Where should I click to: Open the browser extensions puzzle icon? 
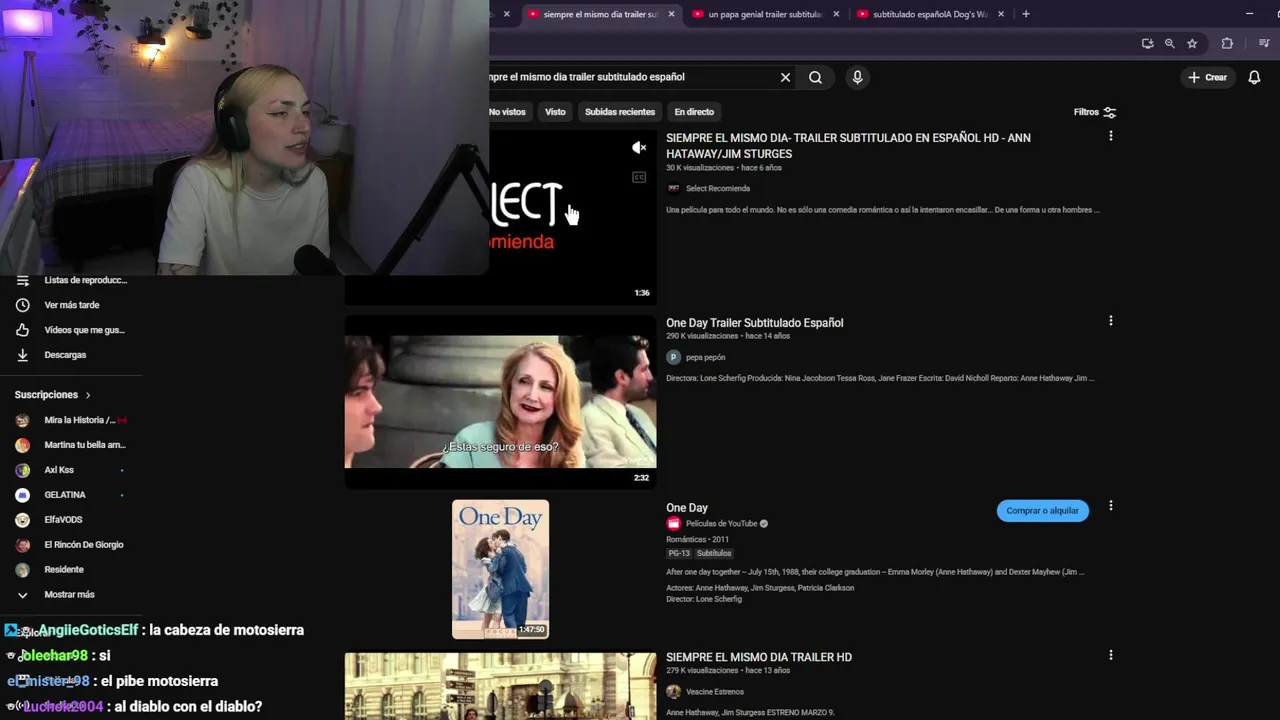click(x=1227, y=44)
